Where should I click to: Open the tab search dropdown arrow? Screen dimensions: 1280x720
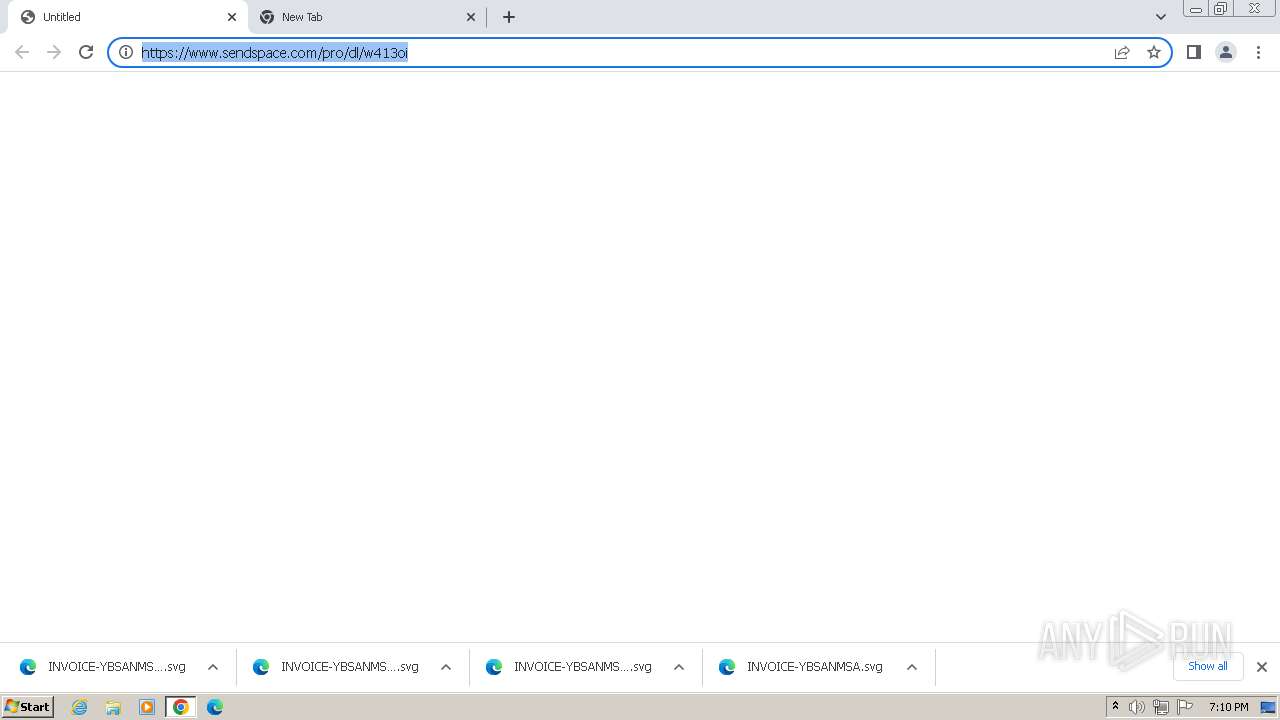pyautogui.click(x=1161, y=17)
